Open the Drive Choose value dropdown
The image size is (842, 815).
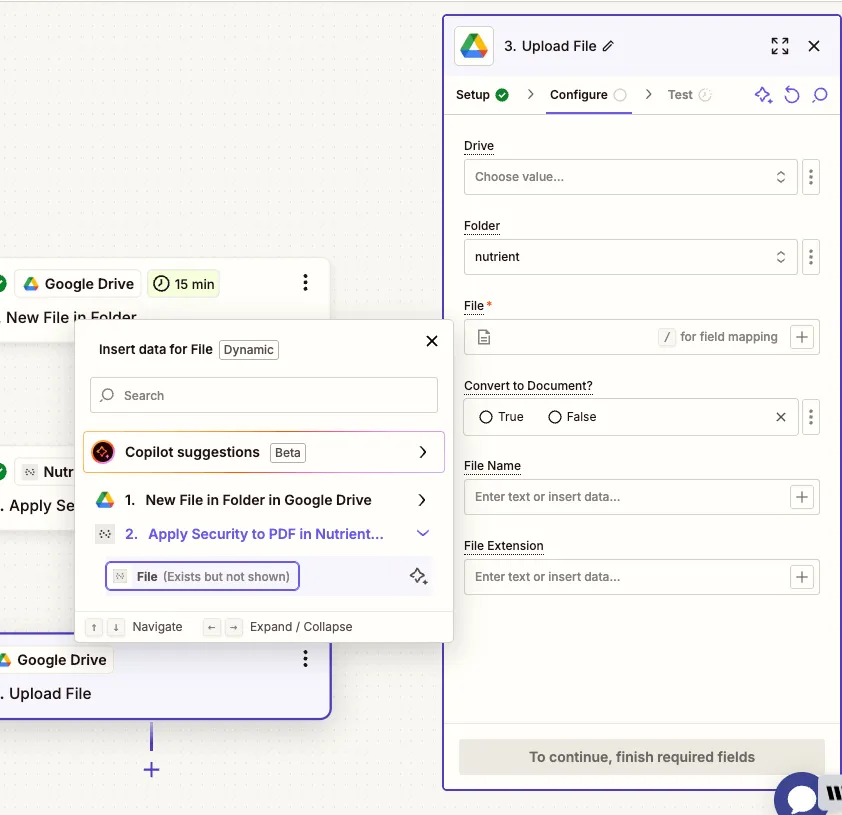pos(630,177)
